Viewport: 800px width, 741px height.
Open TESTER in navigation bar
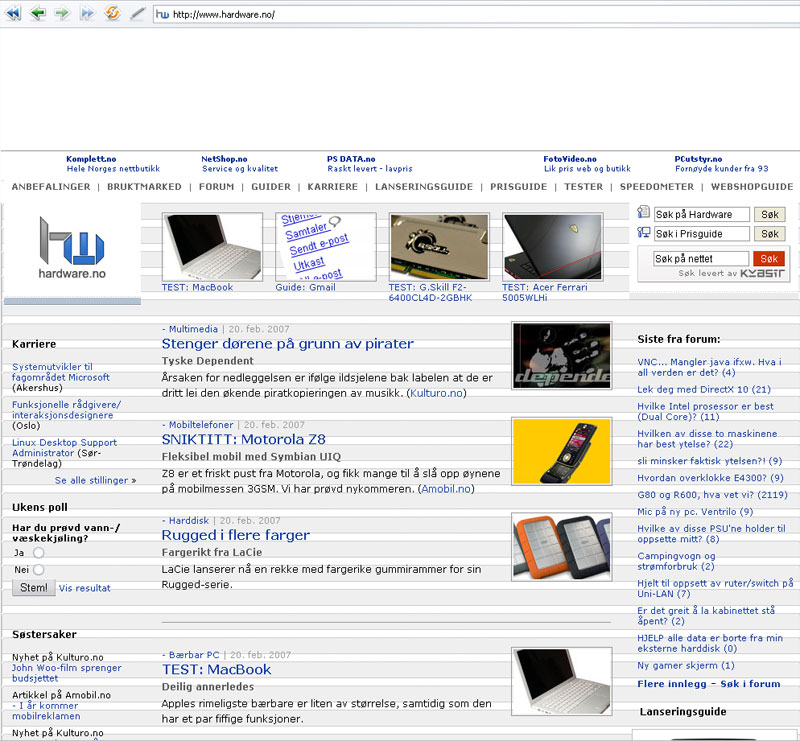point(583,187)
